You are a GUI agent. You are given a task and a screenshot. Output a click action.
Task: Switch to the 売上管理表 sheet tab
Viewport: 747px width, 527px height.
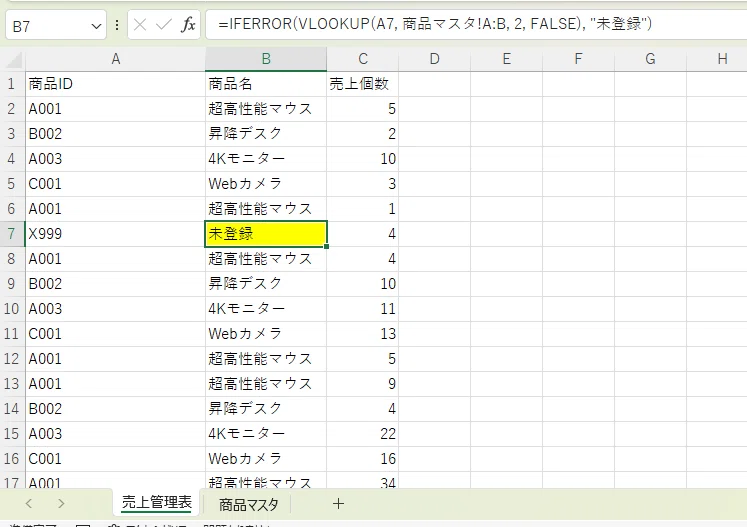coord(156,503)
